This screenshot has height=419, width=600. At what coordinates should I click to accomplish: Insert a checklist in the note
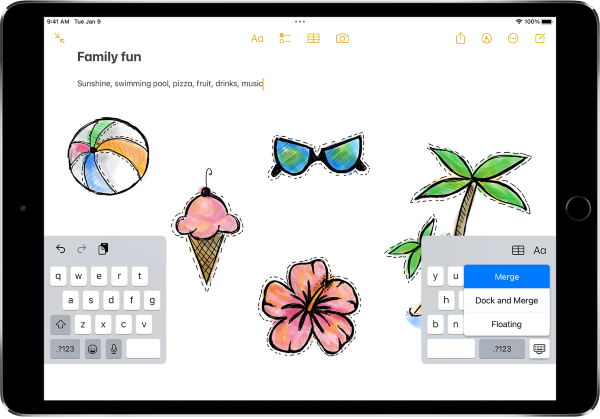(285, 39)
